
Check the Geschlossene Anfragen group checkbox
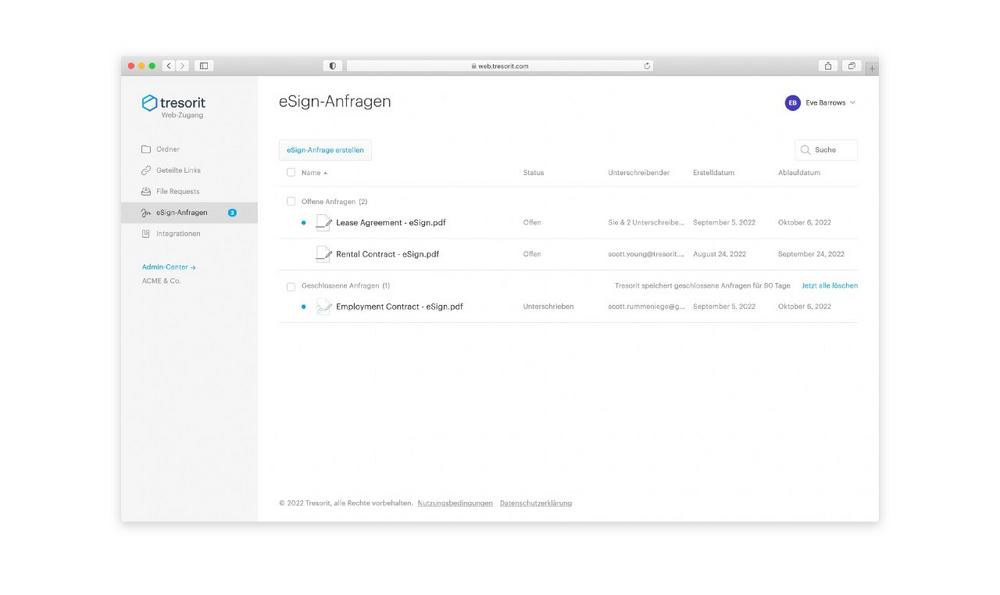click(291, 286)
